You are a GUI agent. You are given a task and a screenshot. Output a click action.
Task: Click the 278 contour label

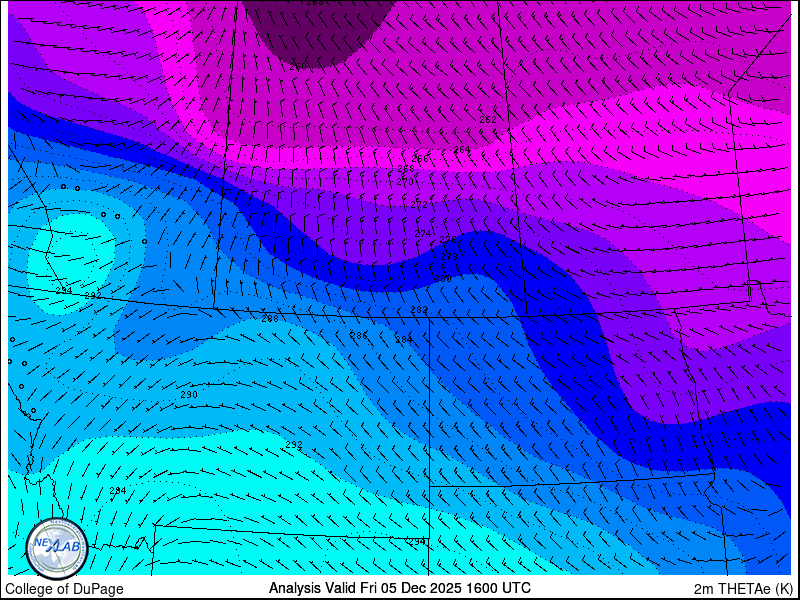(449, 257)
